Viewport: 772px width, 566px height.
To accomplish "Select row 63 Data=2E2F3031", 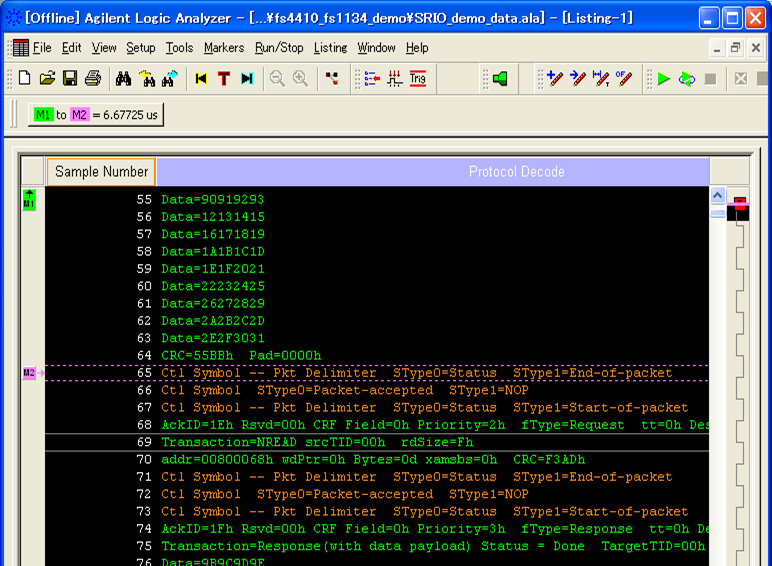I will (x=377, y=338).
